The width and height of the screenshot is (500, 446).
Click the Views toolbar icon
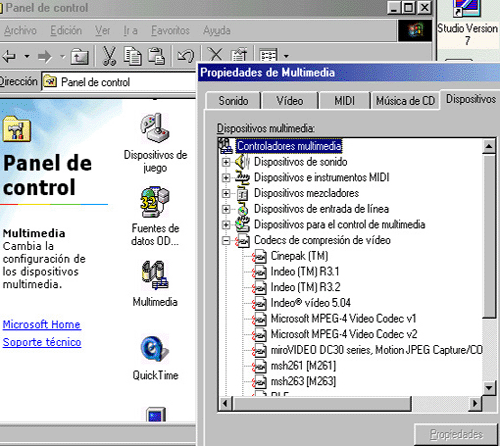268,55
